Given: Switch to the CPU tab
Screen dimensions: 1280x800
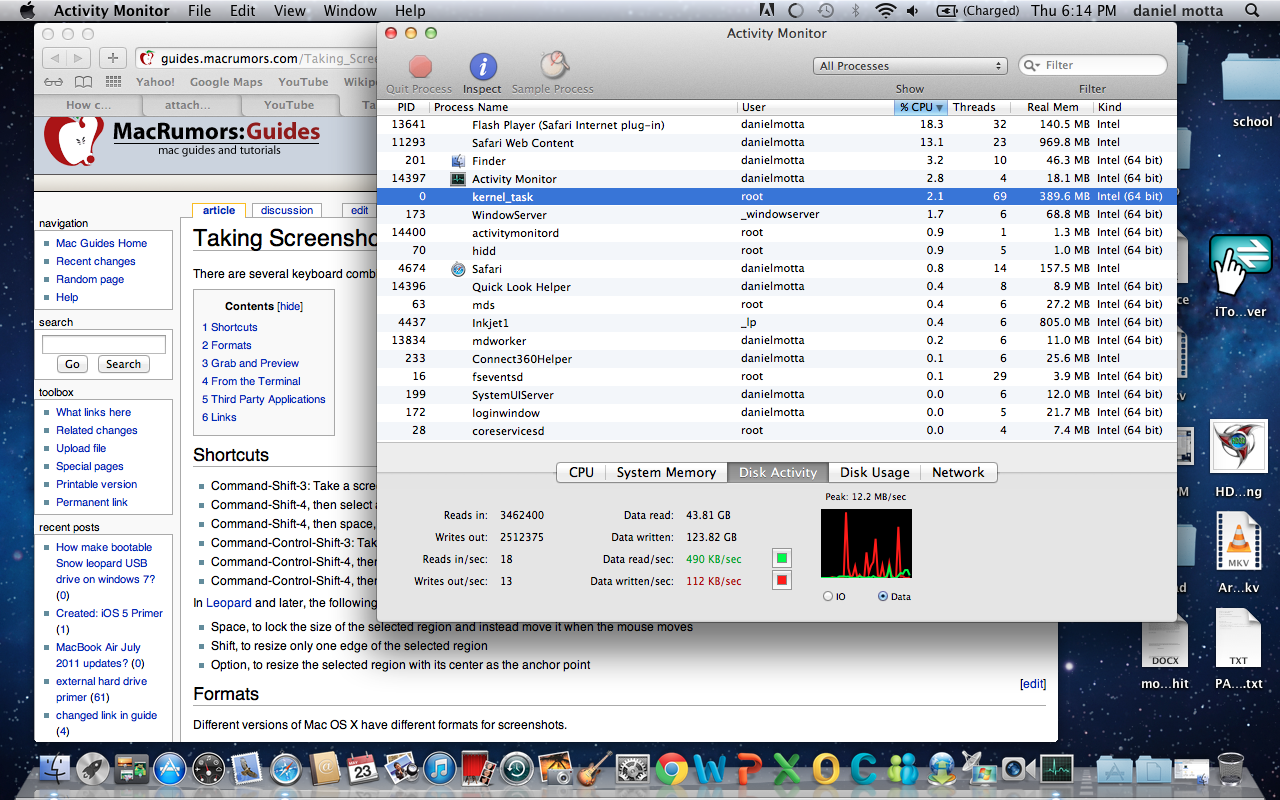Looking at the screenshot, I should click(x=581, y=472).
